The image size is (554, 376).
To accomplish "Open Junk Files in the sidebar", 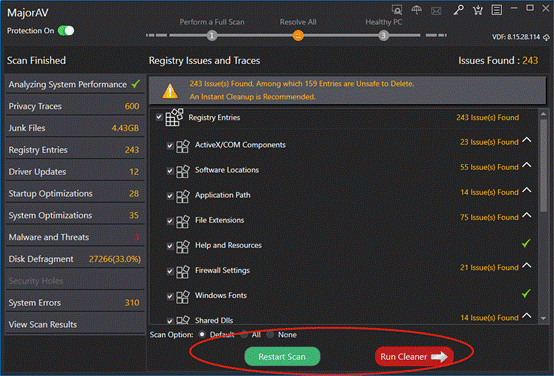I will click(75, 128).
